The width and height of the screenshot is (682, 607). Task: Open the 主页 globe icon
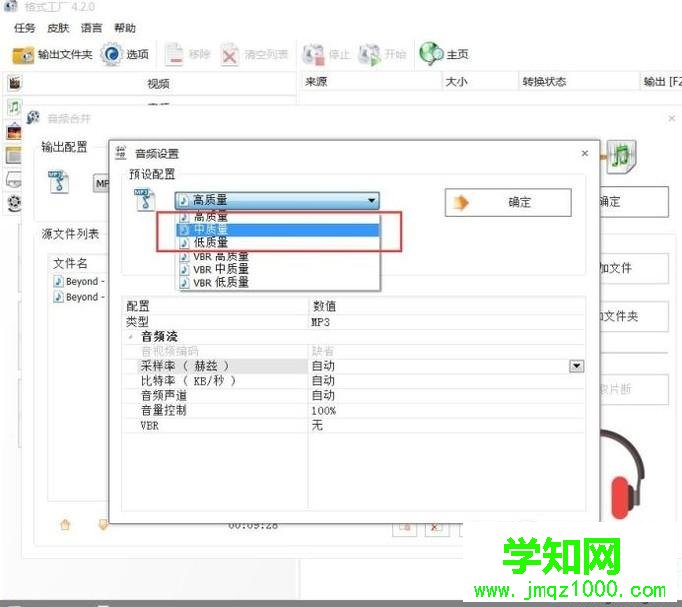pyautogui.click(x=431, y=54)
